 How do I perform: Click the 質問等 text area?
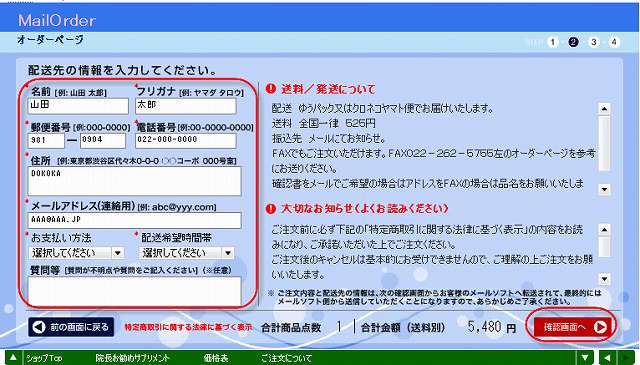tap(134, 291)
